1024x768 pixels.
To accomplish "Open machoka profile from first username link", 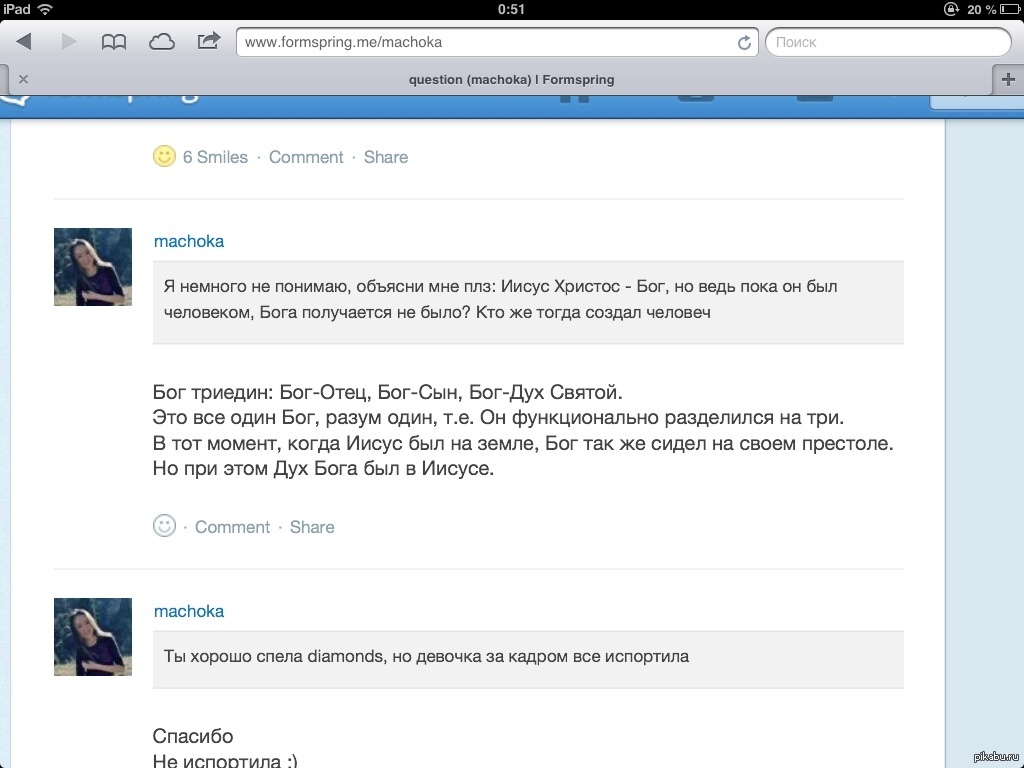I will click(189, 241).
